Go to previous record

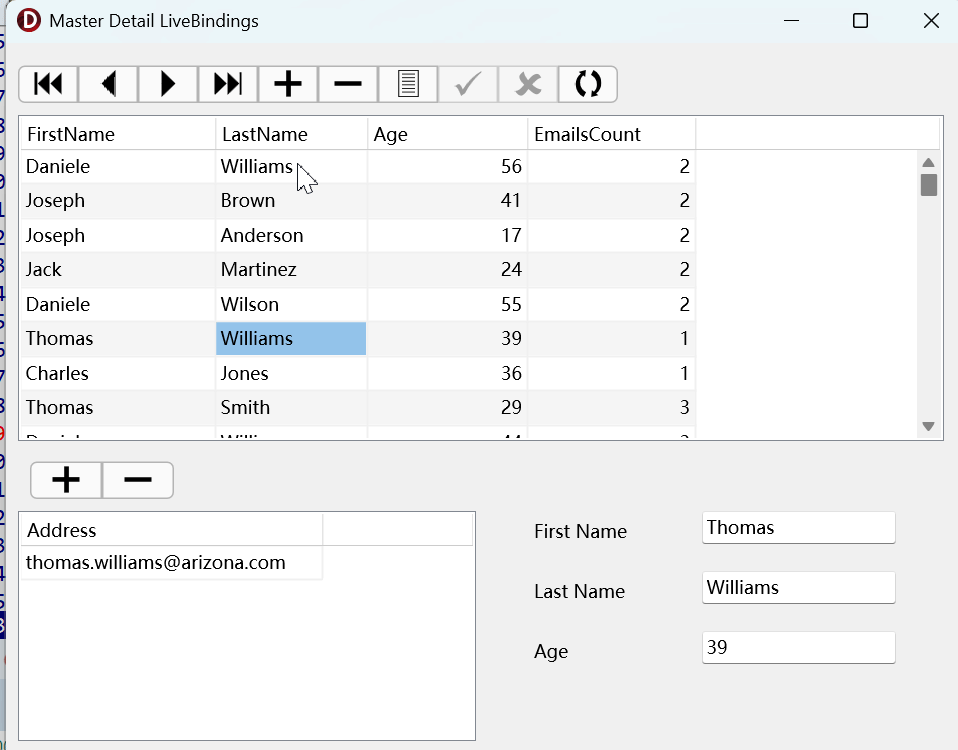[108, 85]
